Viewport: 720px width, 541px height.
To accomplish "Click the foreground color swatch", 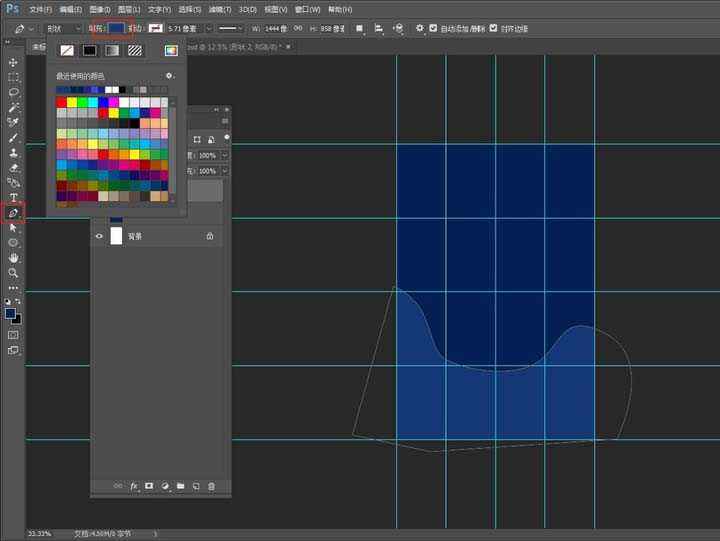I will coord(10,312).
